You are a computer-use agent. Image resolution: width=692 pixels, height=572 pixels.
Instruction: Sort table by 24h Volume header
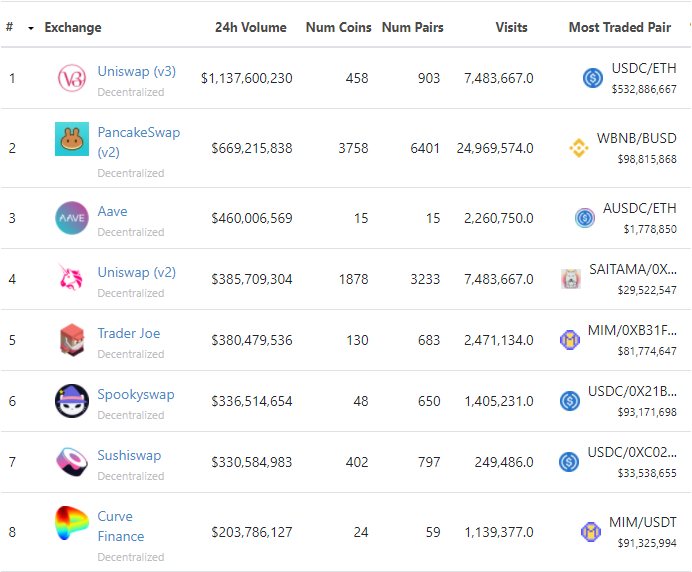(x=251, y=28)
